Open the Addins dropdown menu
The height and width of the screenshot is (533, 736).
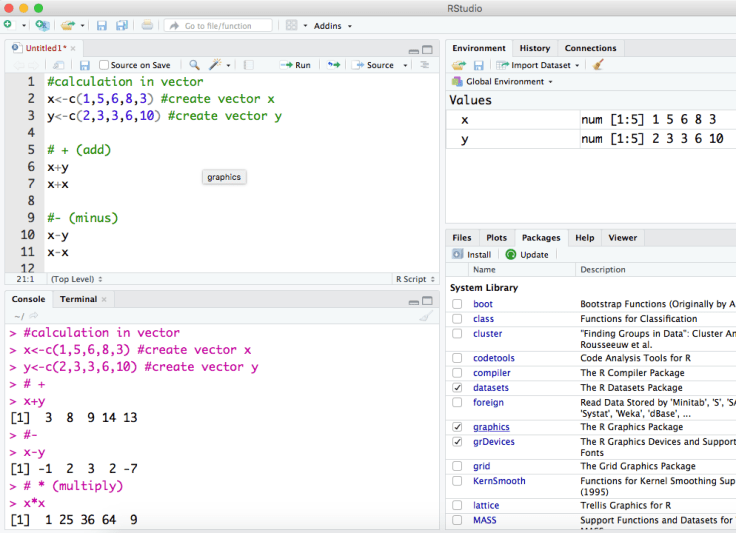[331, 25]
